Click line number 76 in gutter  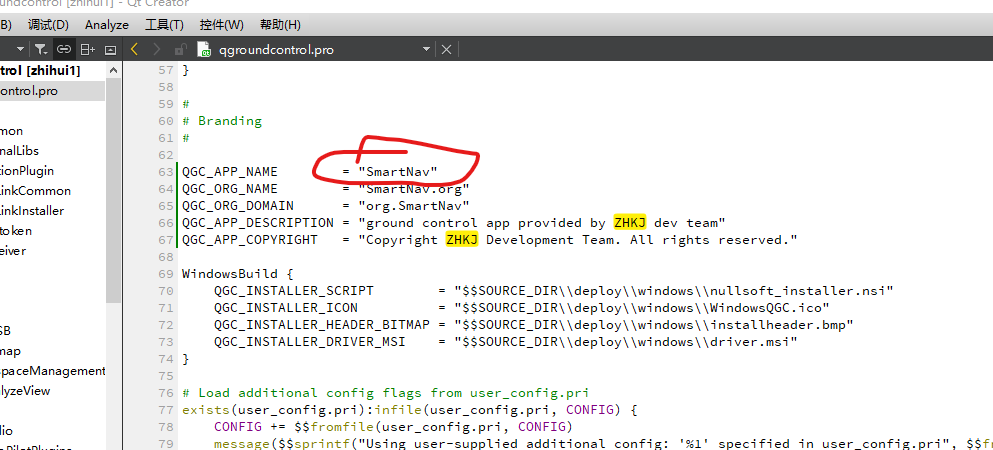165,393
